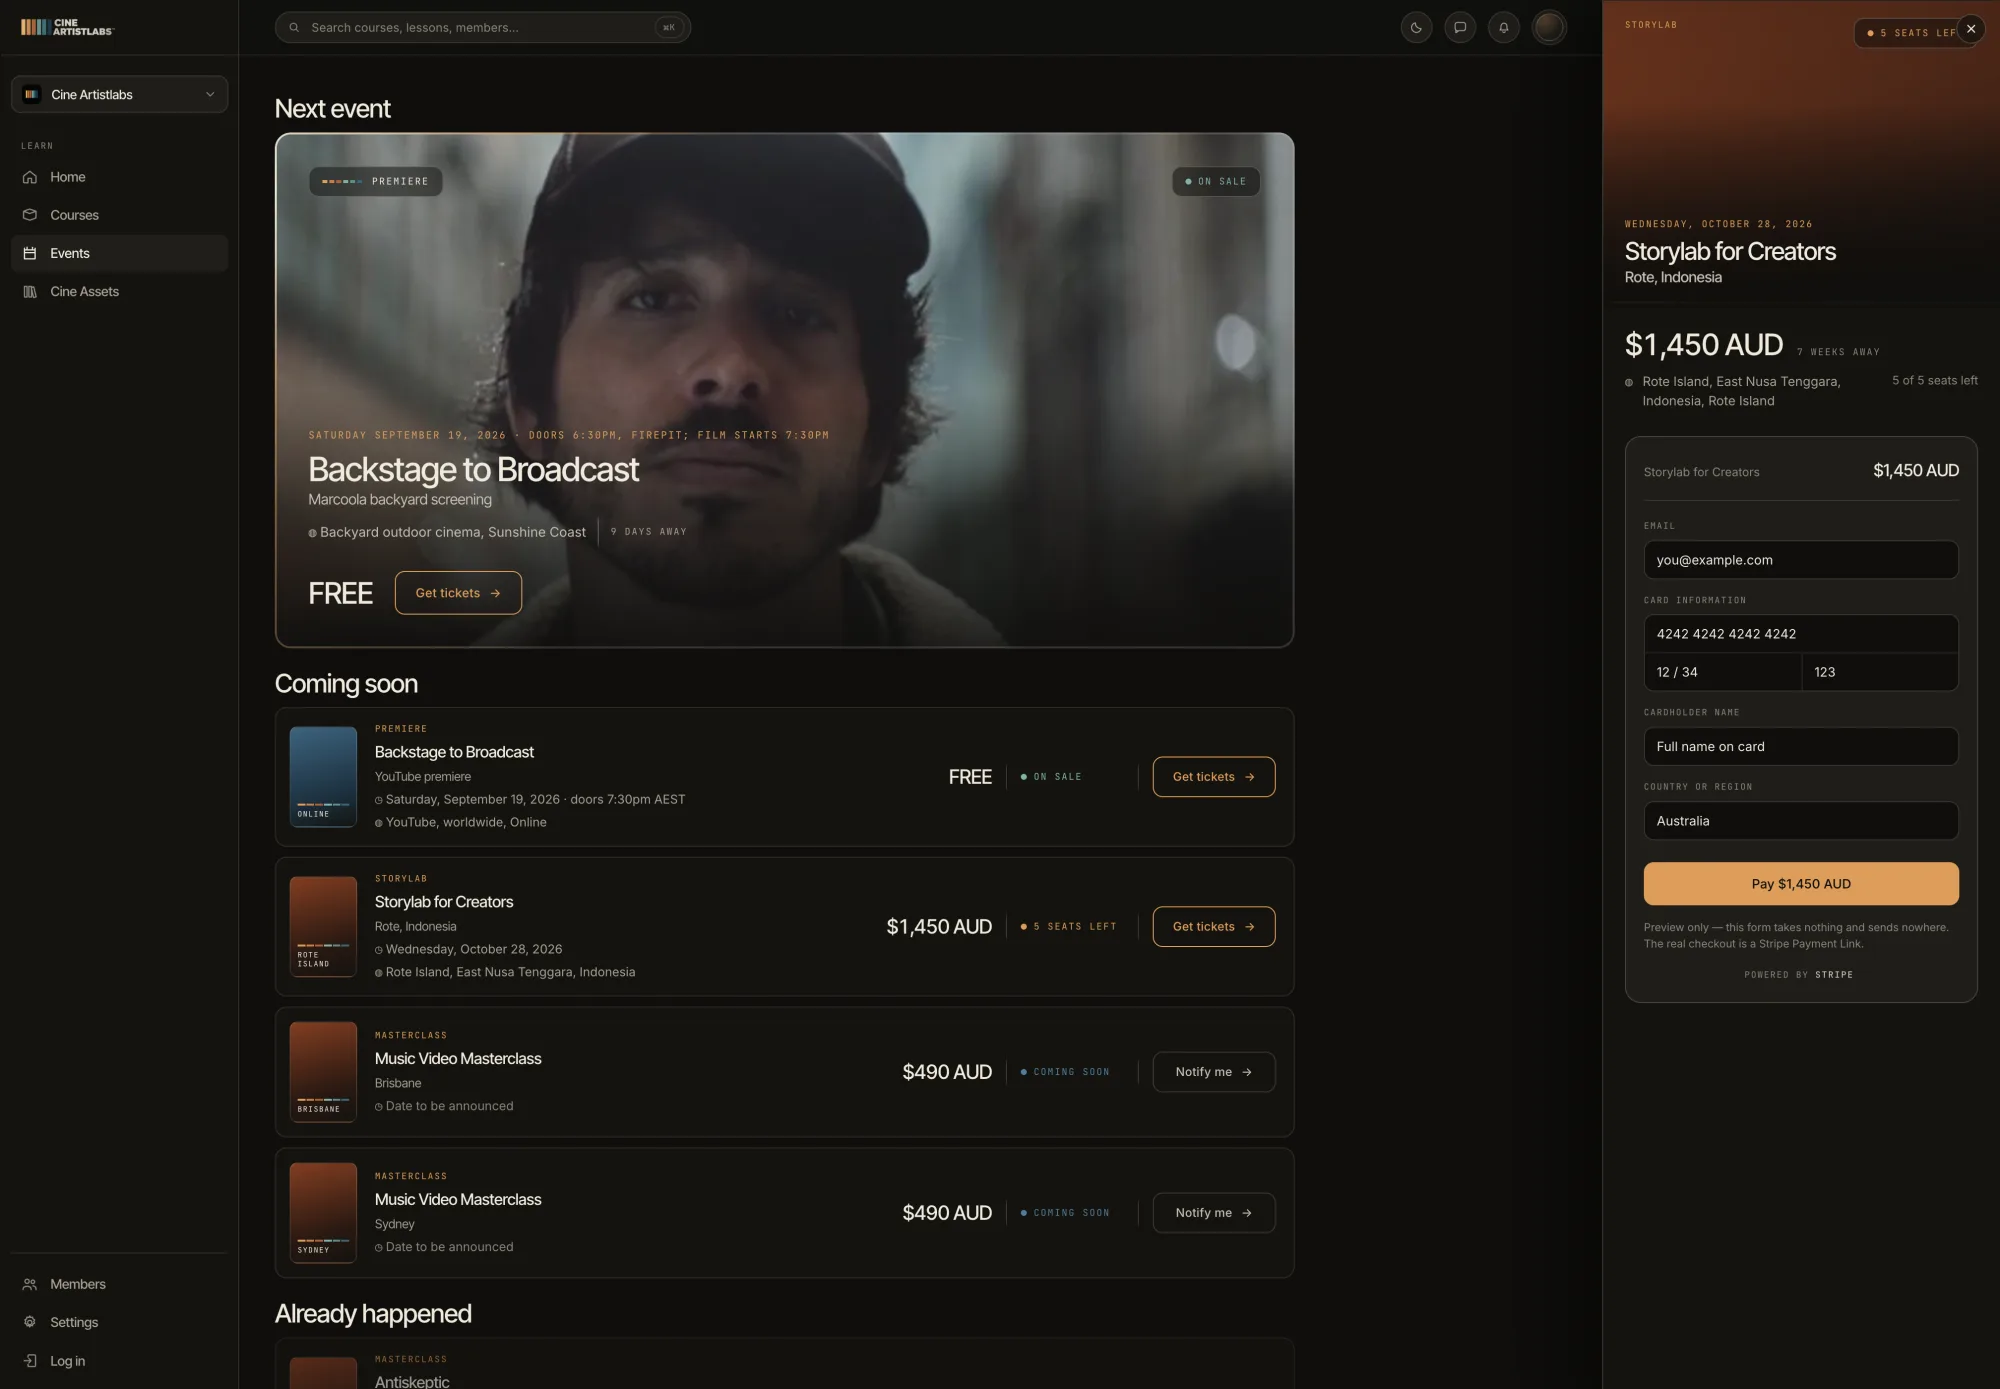Open the Country or region selector
The image size is (2000, 1389).
tap(1801, 821)
